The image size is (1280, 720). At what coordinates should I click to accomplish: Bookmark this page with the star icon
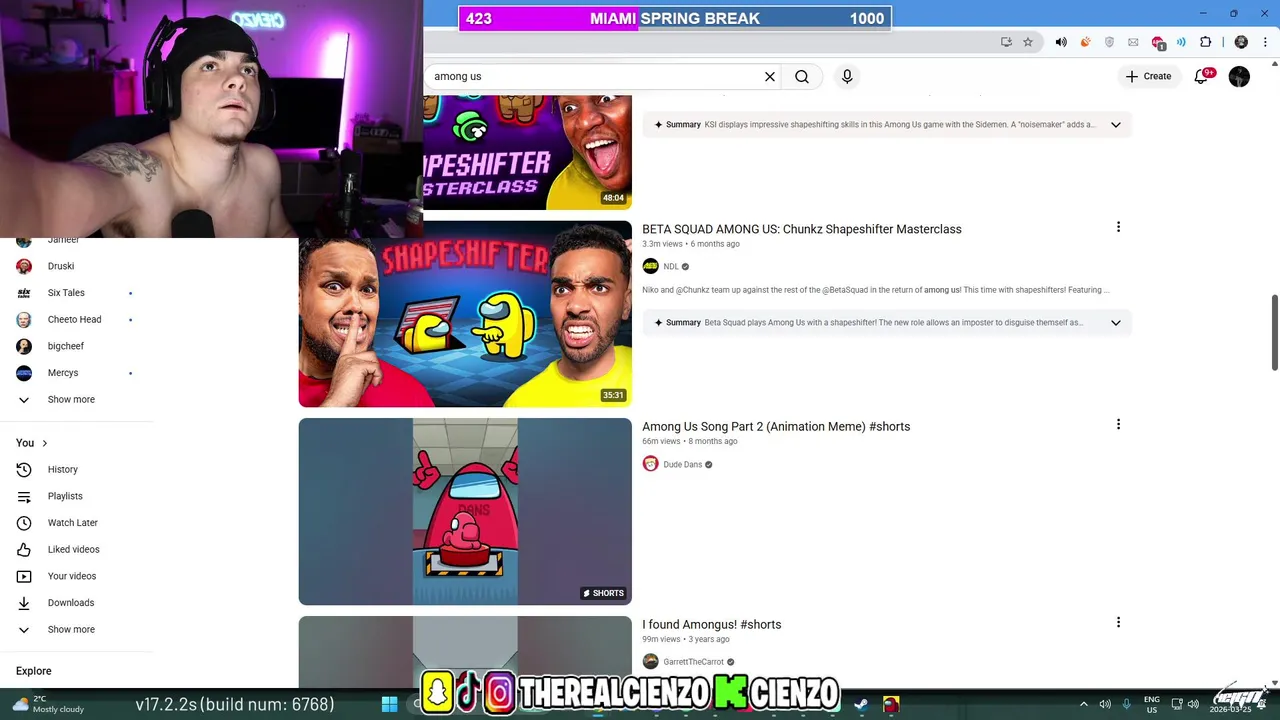1028,42
